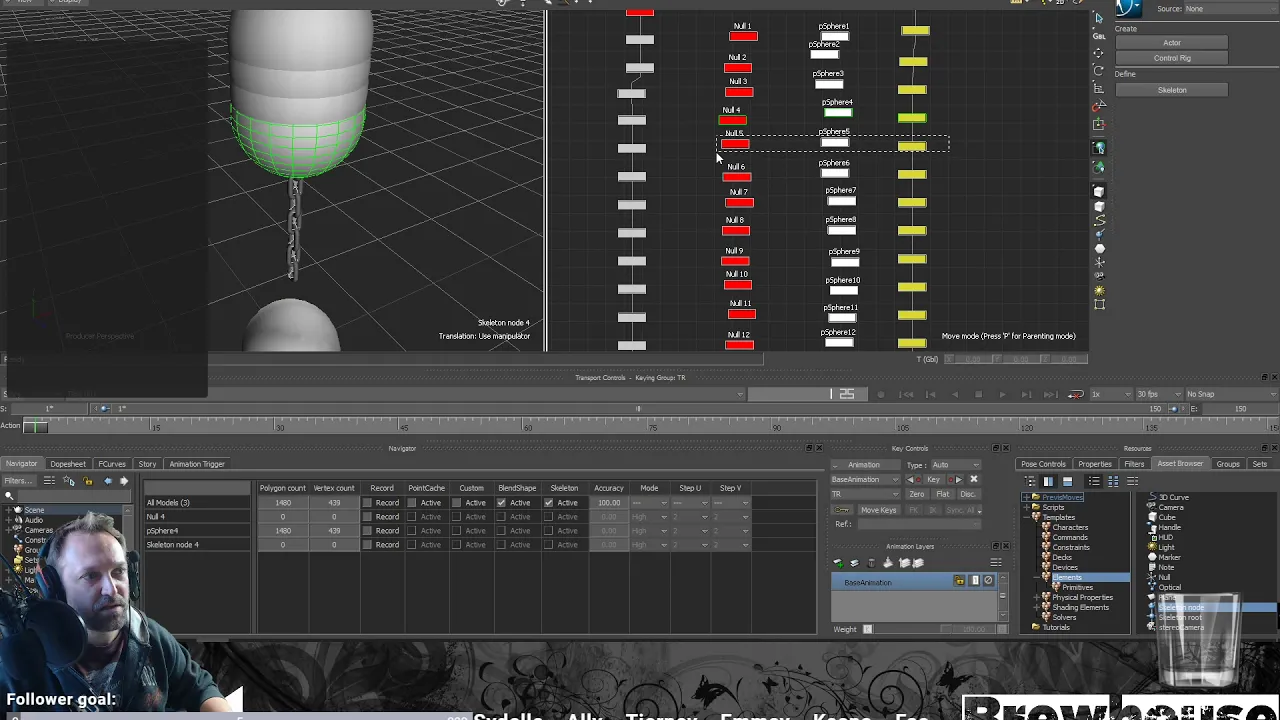The height and width of the screenshot is (720, 1280).
Task: Click Navigator forward arrow
Action: point(124,481)
